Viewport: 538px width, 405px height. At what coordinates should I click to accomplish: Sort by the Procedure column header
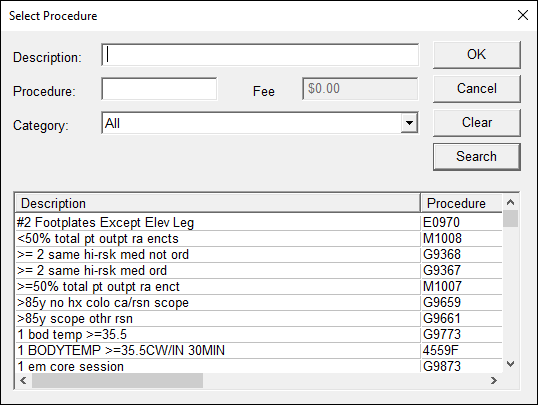click(461, 203)
